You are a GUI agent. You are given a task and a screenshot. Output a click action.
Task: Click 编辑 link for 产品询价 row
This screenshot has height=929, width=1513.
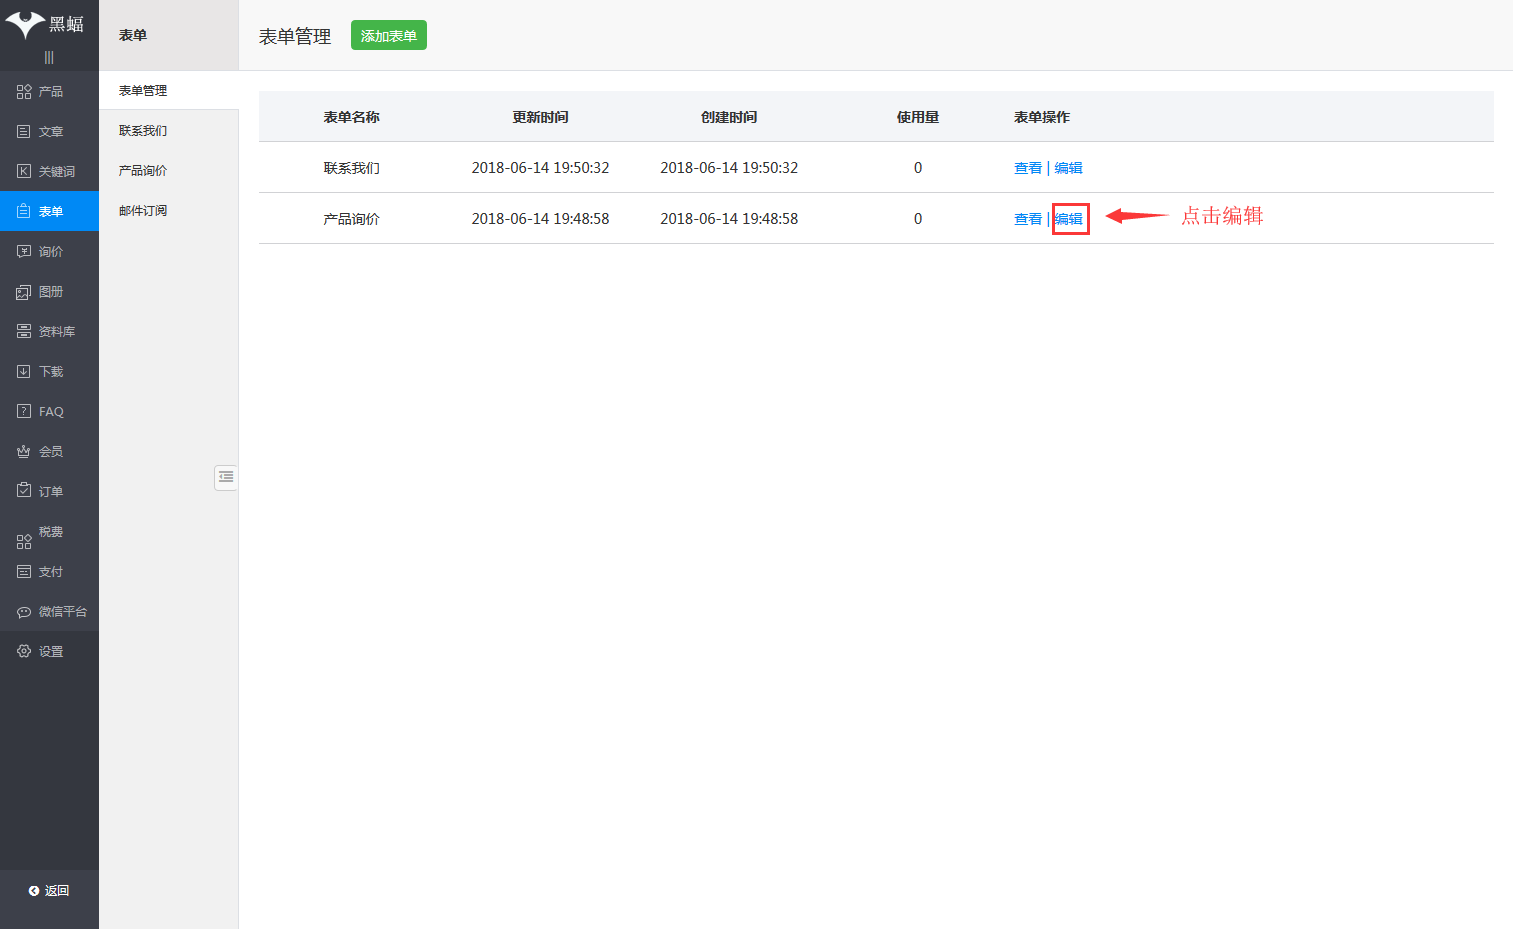pyautogui.click(x=1069, y=219)
